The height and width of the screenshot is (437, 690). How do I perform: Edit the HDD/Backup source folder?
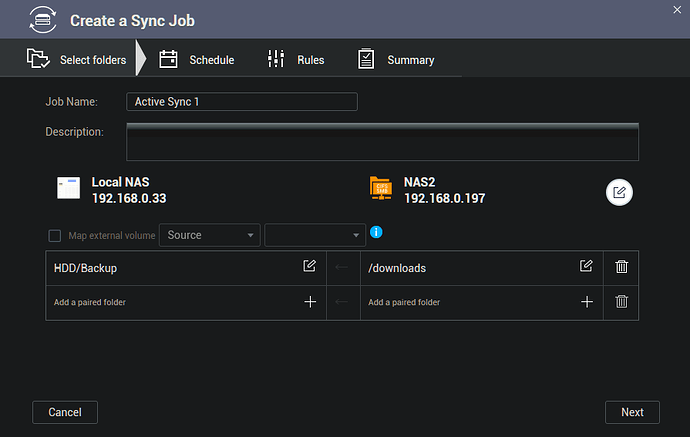pyautogui.click(x=309, y=266)
